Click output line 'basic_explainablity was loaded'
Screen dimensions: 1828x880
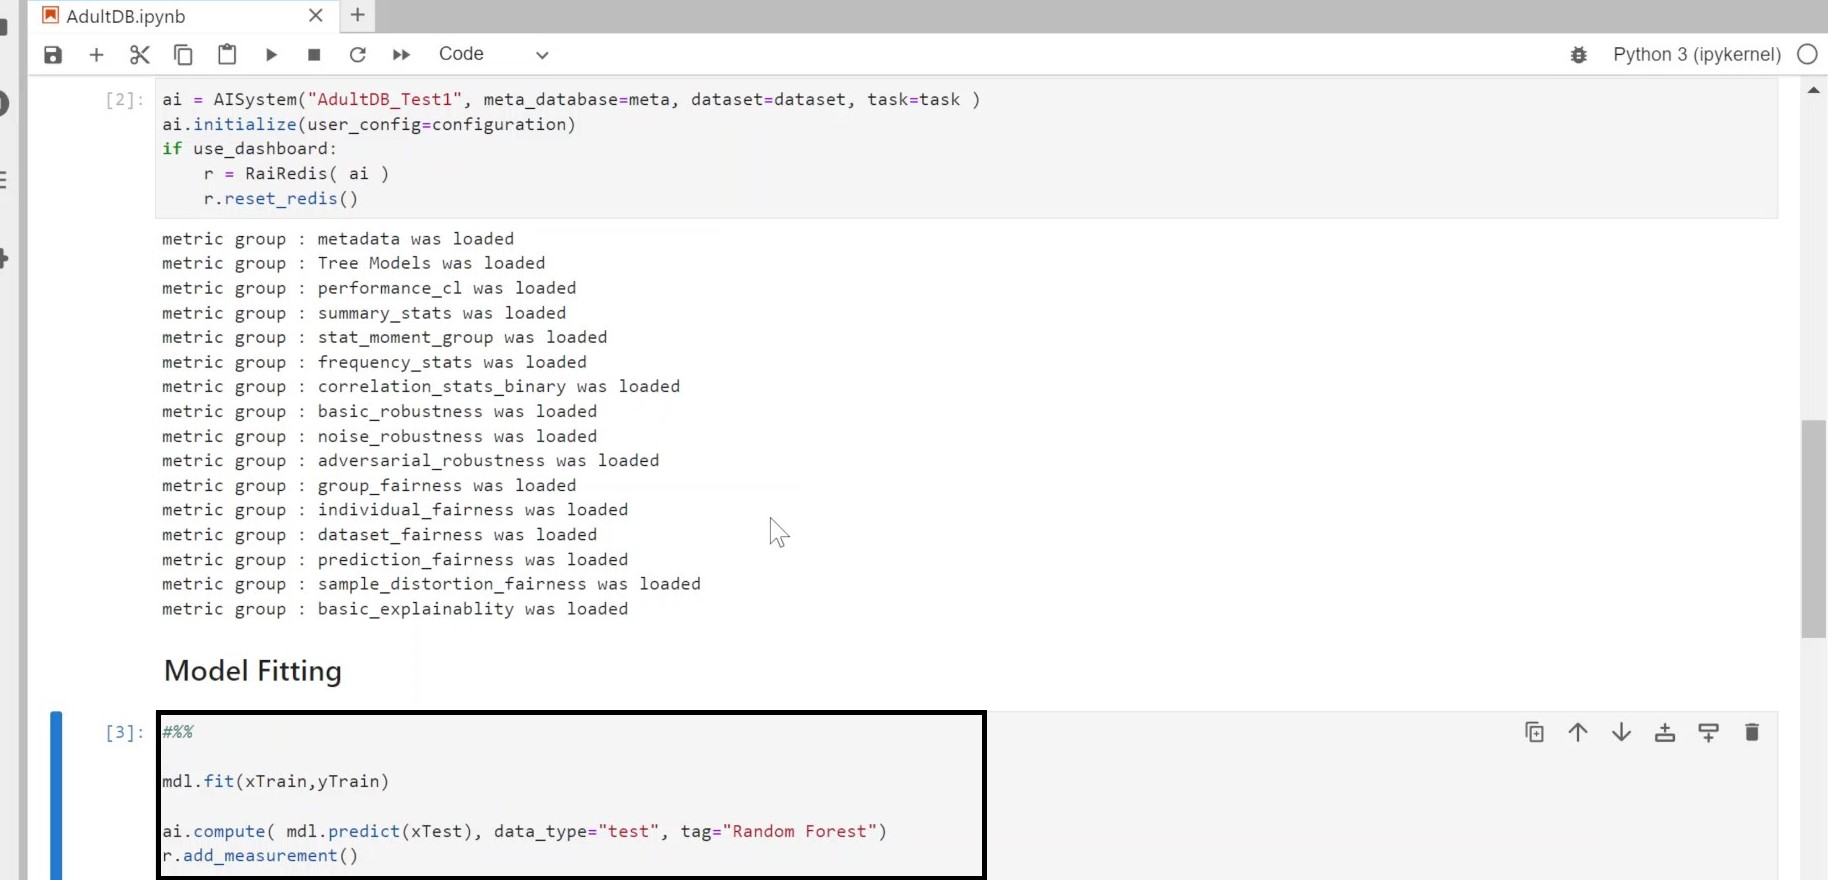[x=395, y=608]
